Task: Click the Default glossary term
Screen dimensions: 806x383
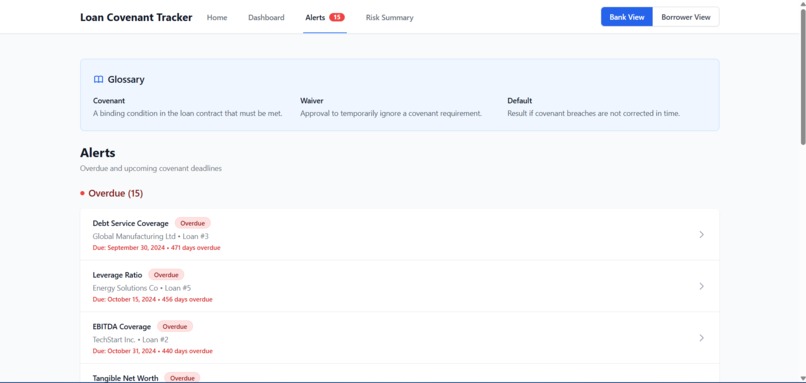Action: [x=520, y=101]
